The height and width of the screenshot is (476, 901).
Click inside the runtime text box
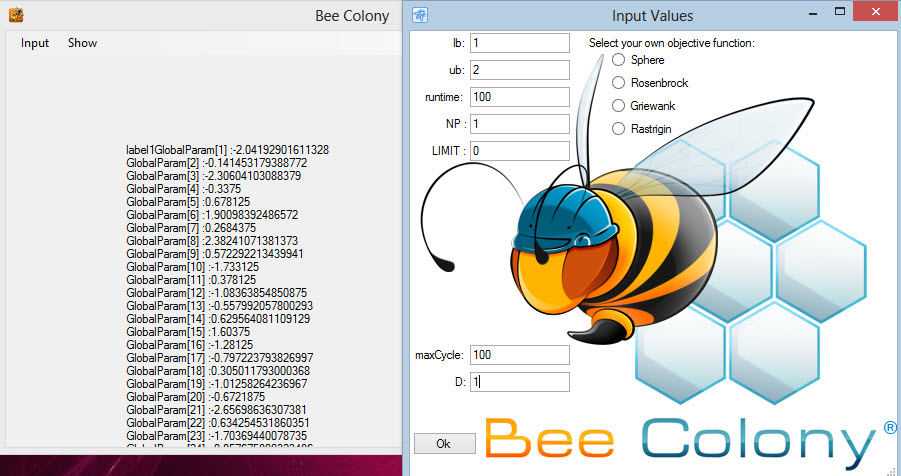coord(520,97)
